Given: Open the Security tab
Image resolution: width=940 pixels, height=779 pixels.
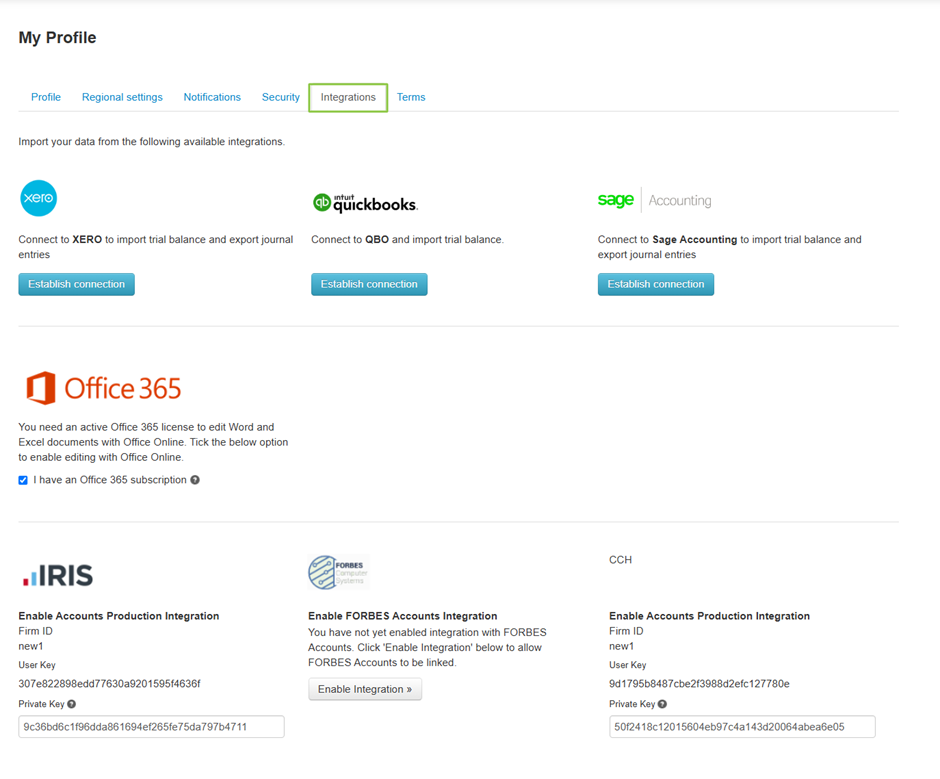Looking at the screenshot, I should point(280,97).
